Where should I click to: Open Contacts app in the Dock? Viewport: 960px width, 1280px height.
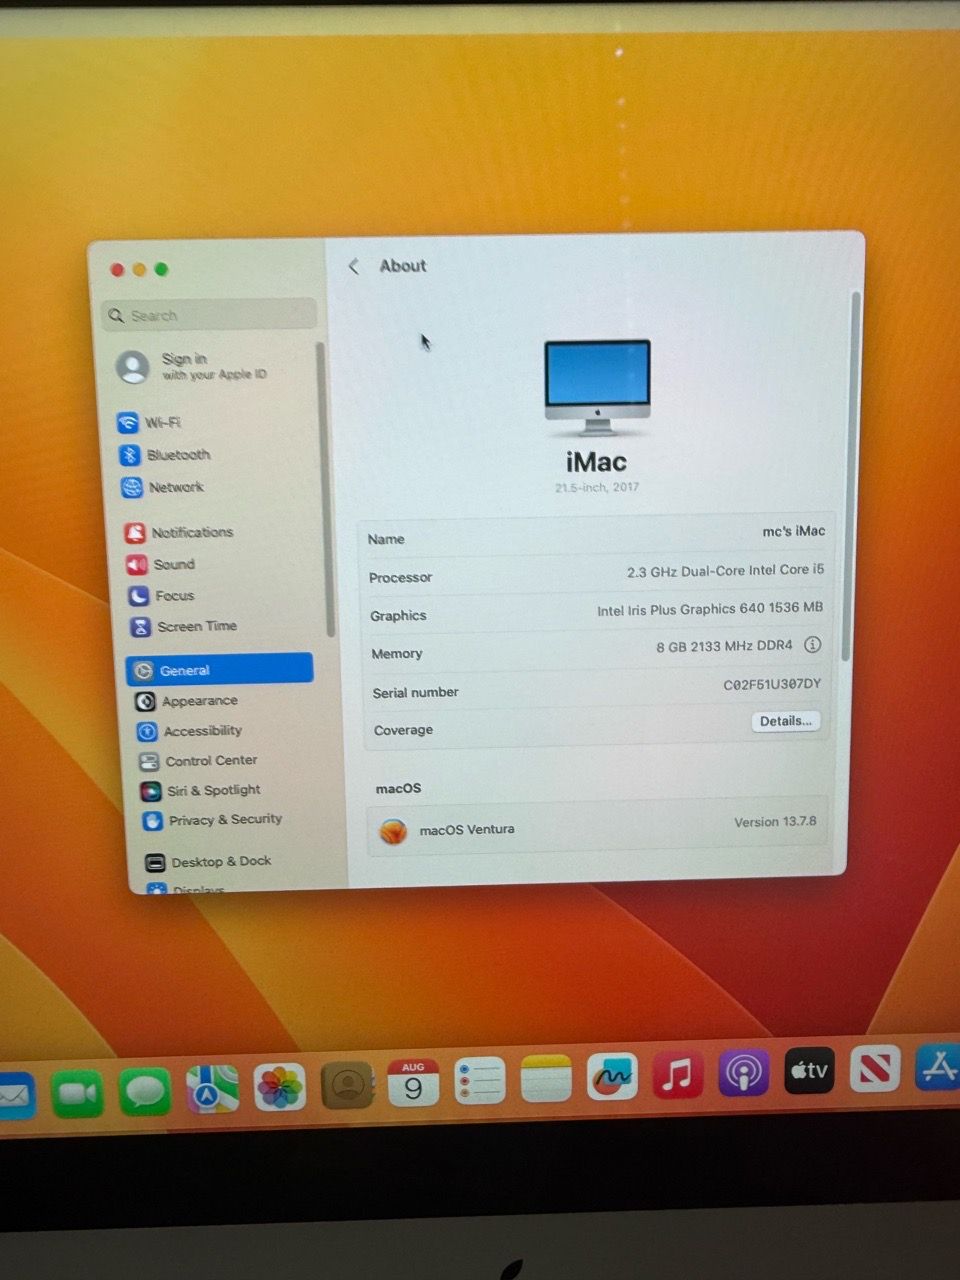(347, 1085)
